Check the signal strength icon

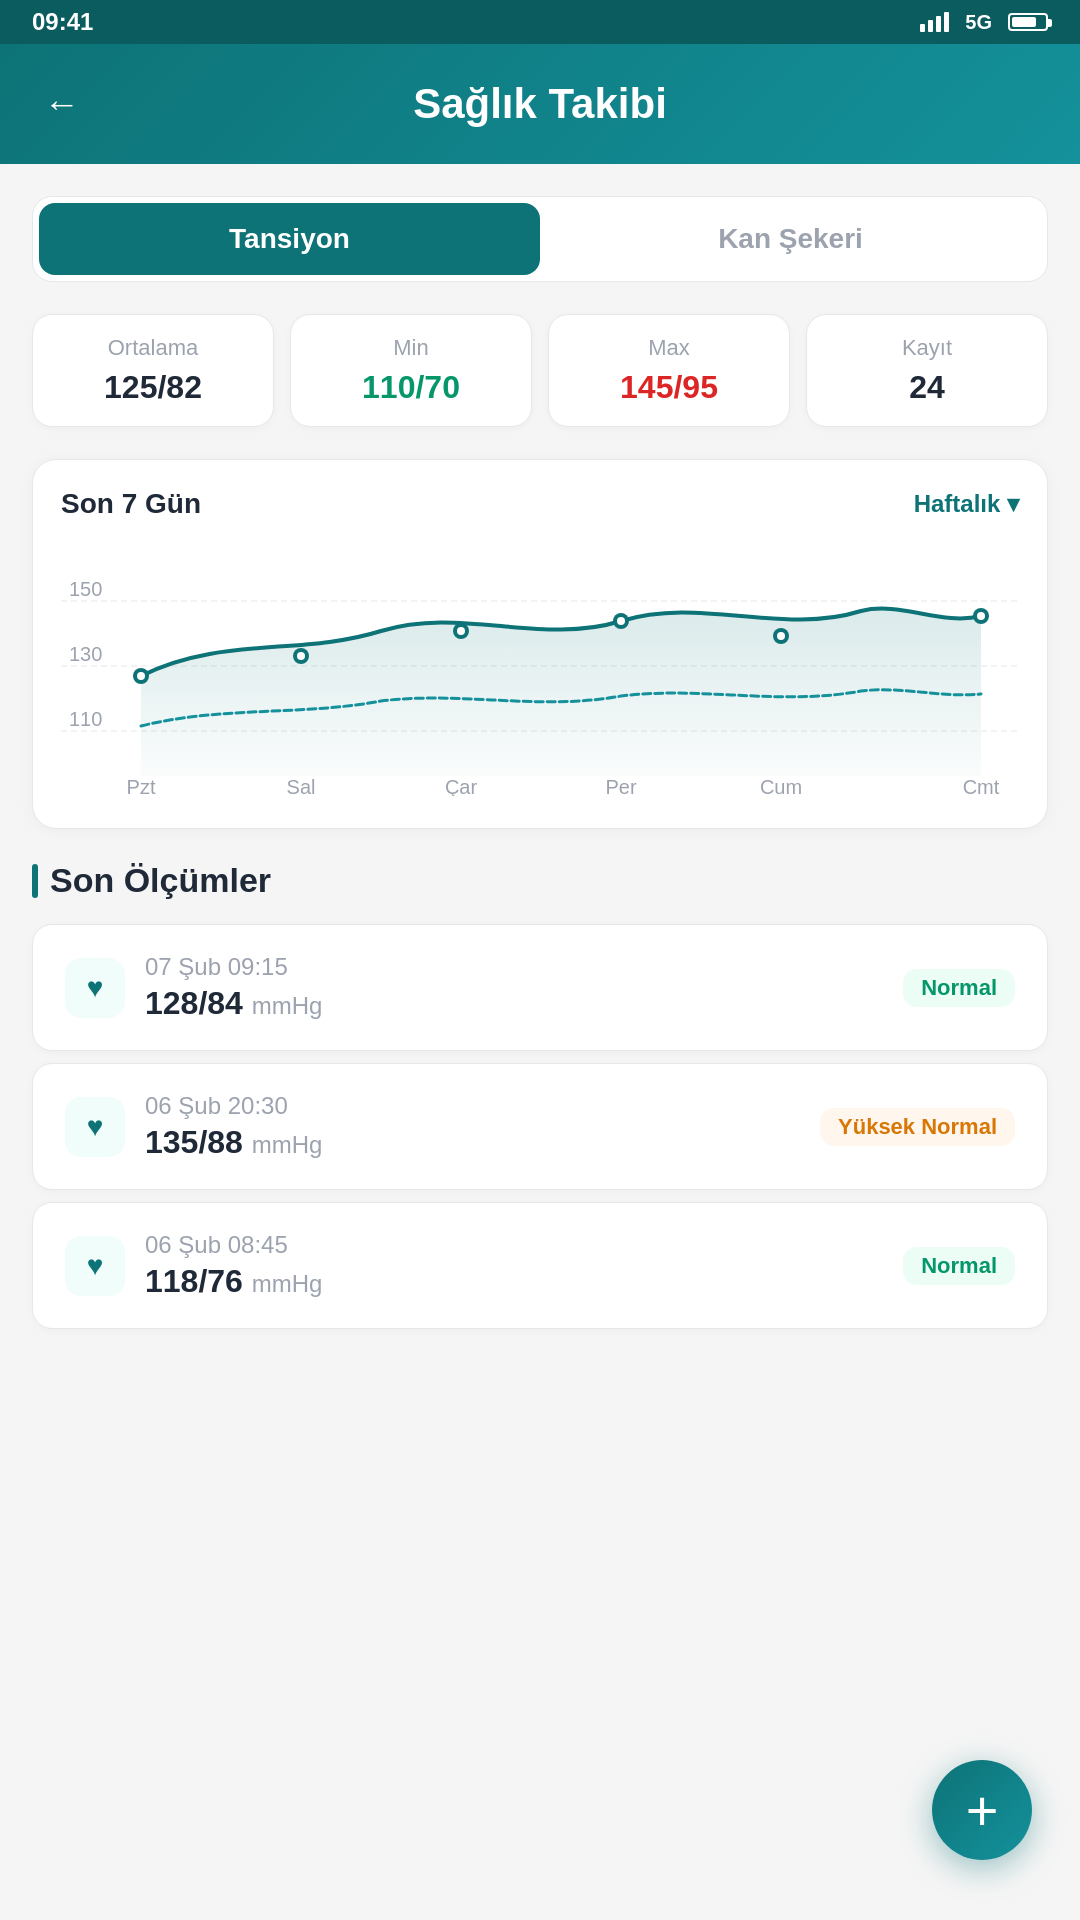point(934,22)
